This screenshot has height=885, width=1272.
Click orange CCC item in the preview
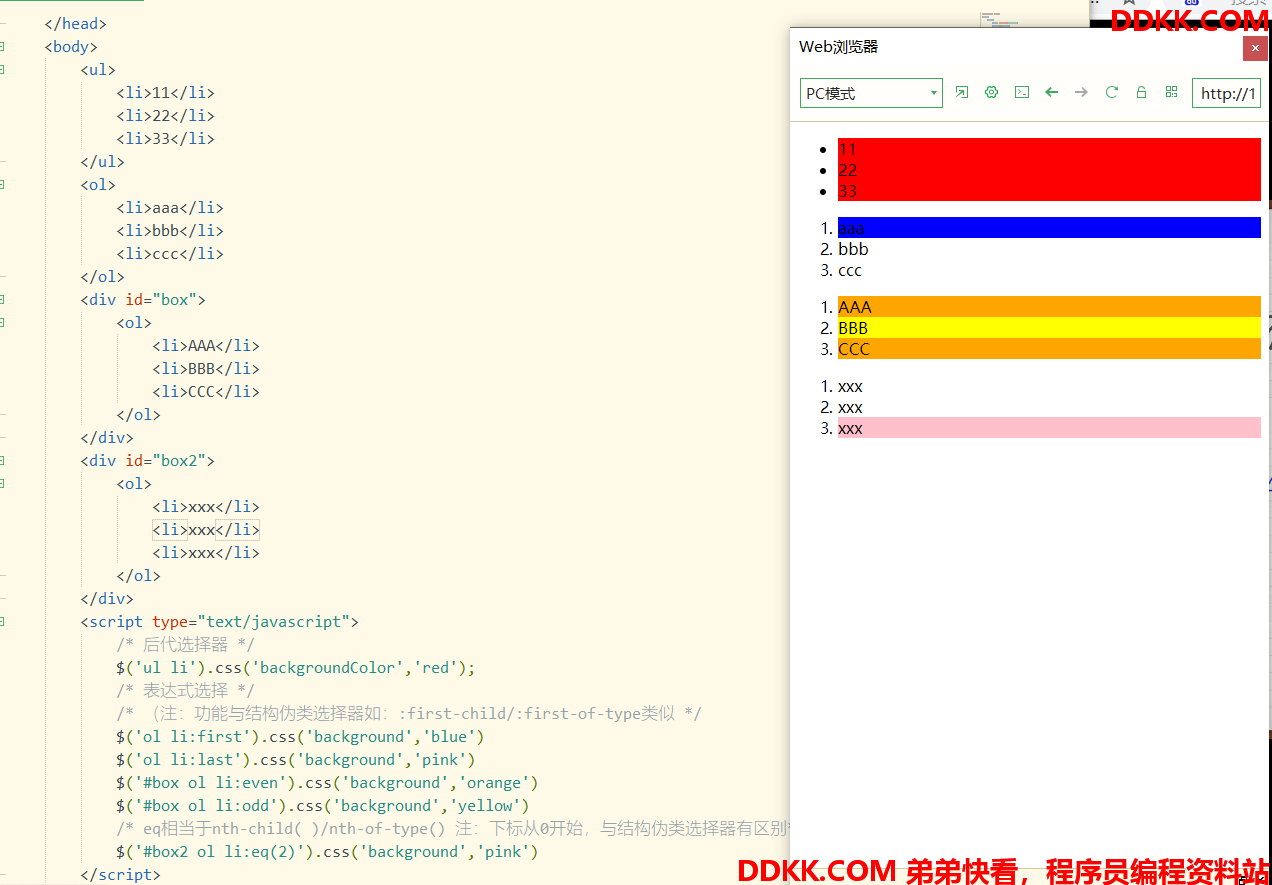point(1049,349)
